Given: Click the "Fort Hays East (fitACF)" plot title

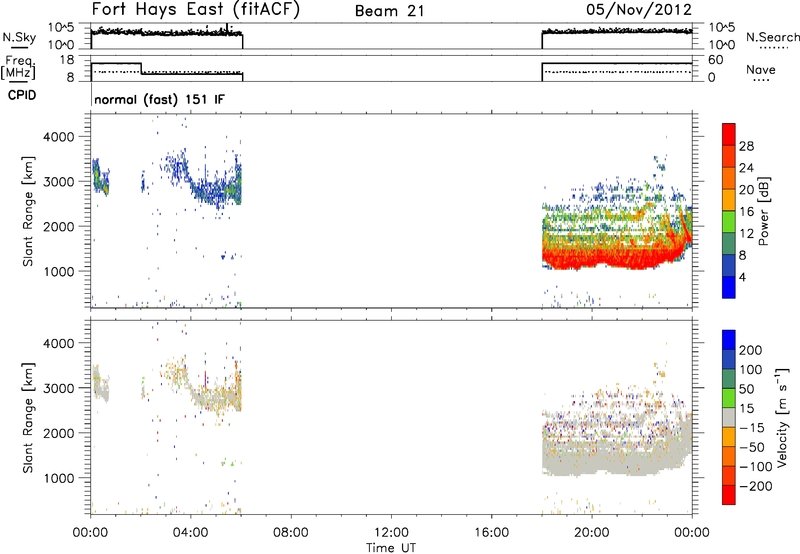Looking at the screenshot, I should click(195, 10).
